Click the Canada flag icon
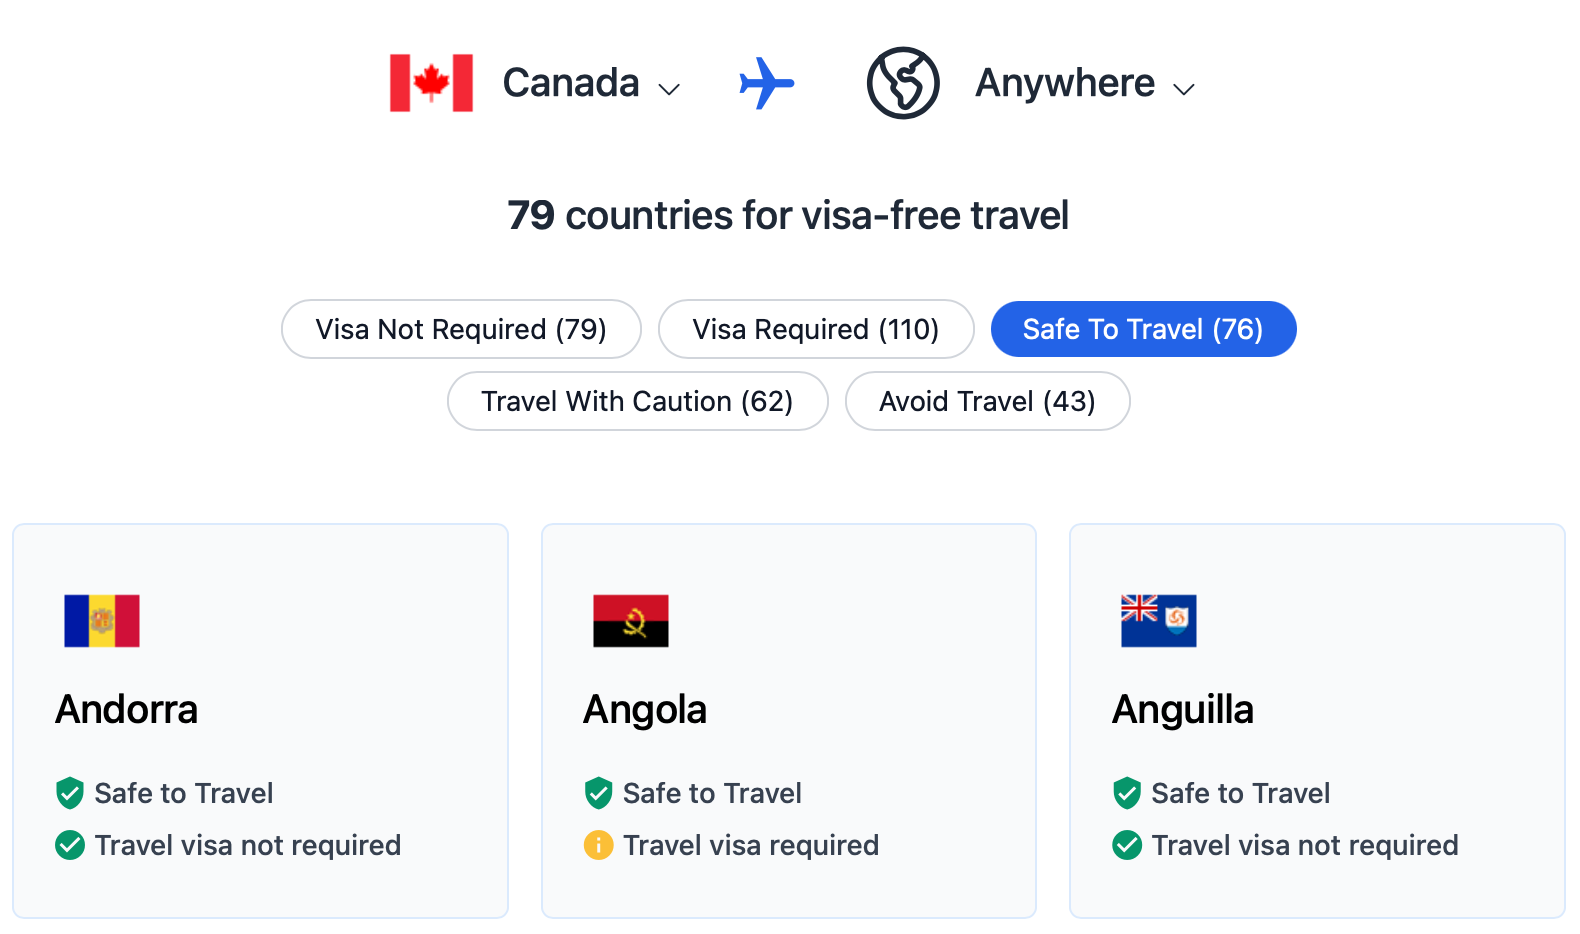 431,83
